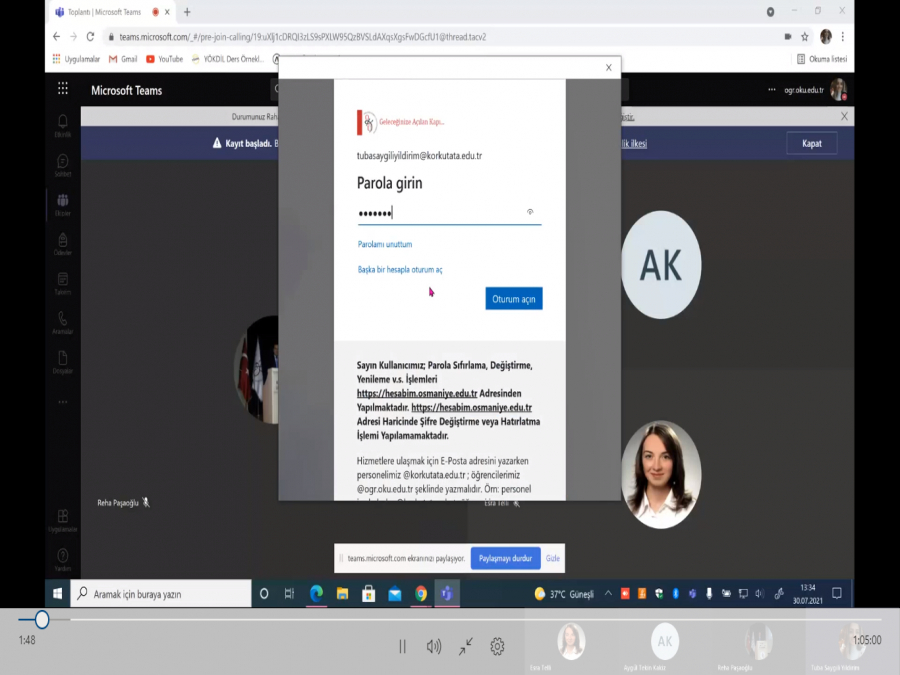Reload the browser page

[x=91, y=37]
